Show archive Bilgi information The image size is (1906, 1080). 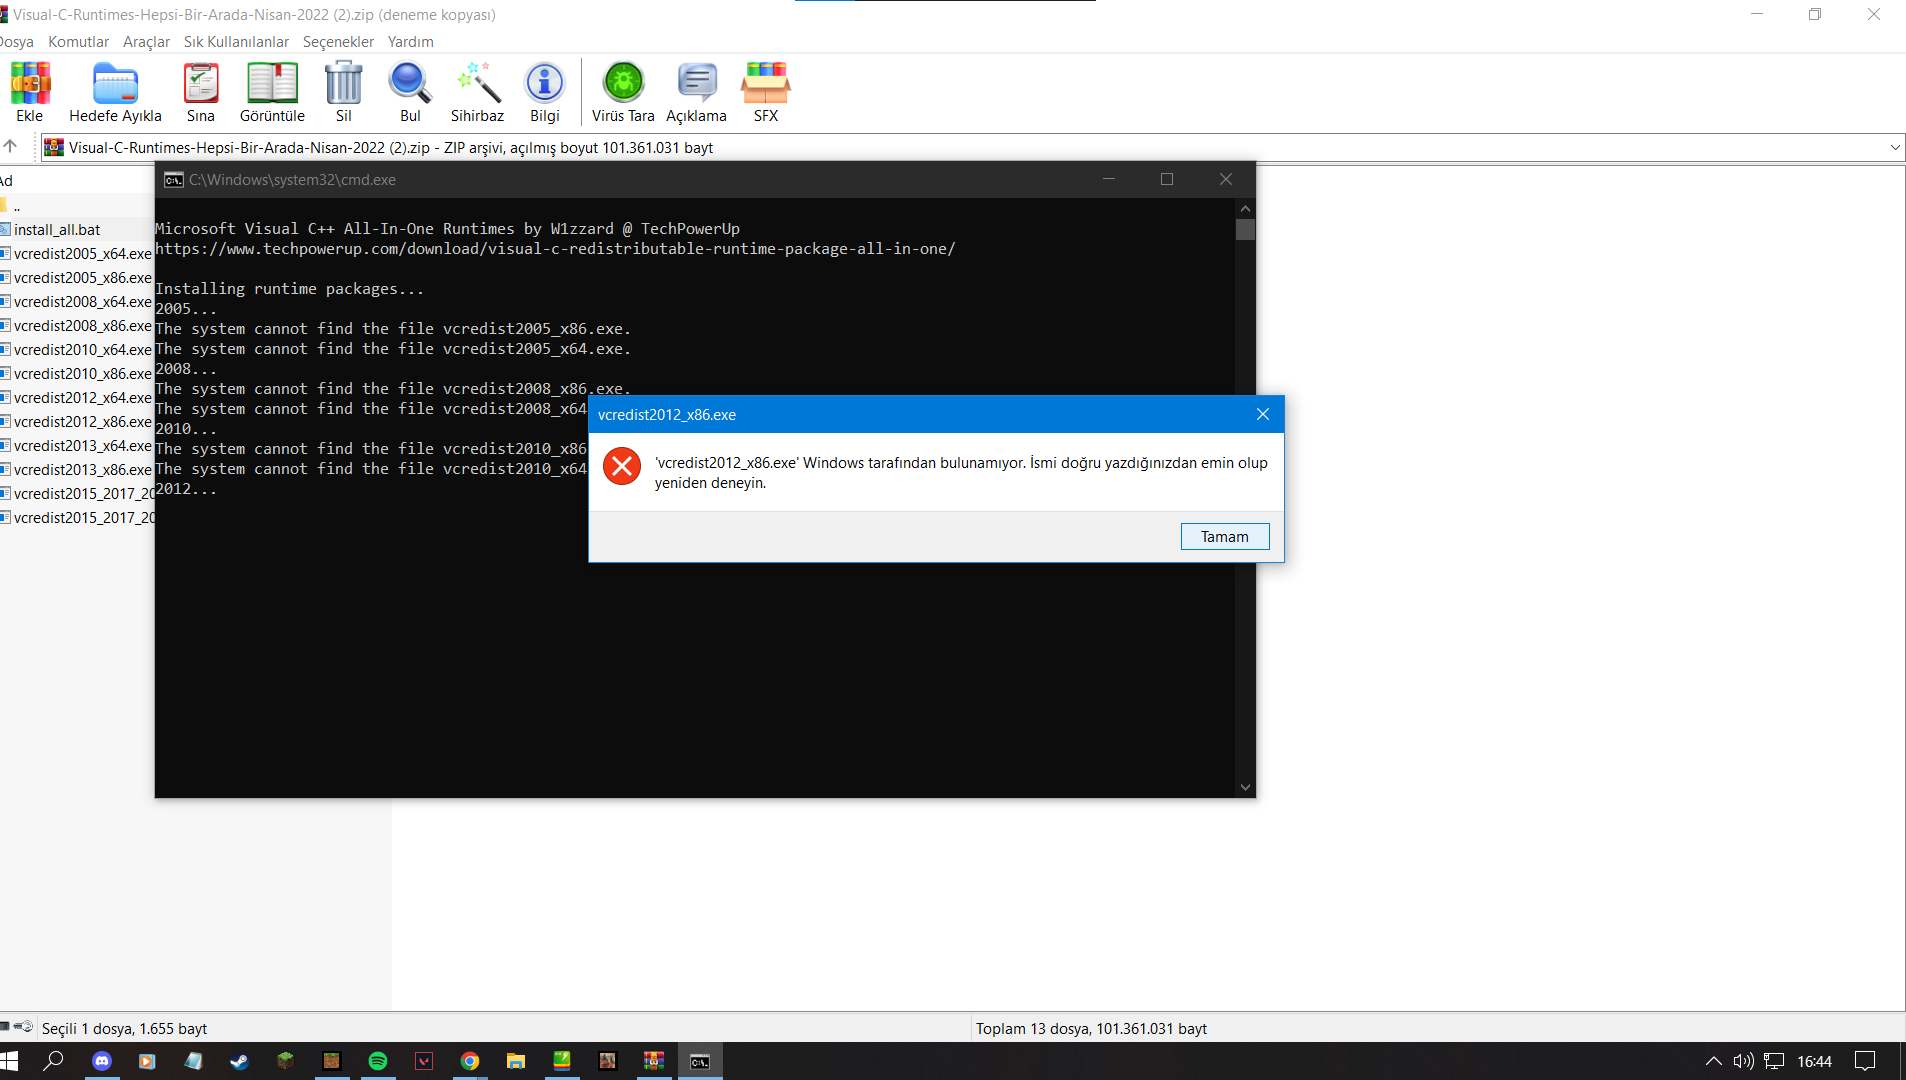tap(545, 92)
